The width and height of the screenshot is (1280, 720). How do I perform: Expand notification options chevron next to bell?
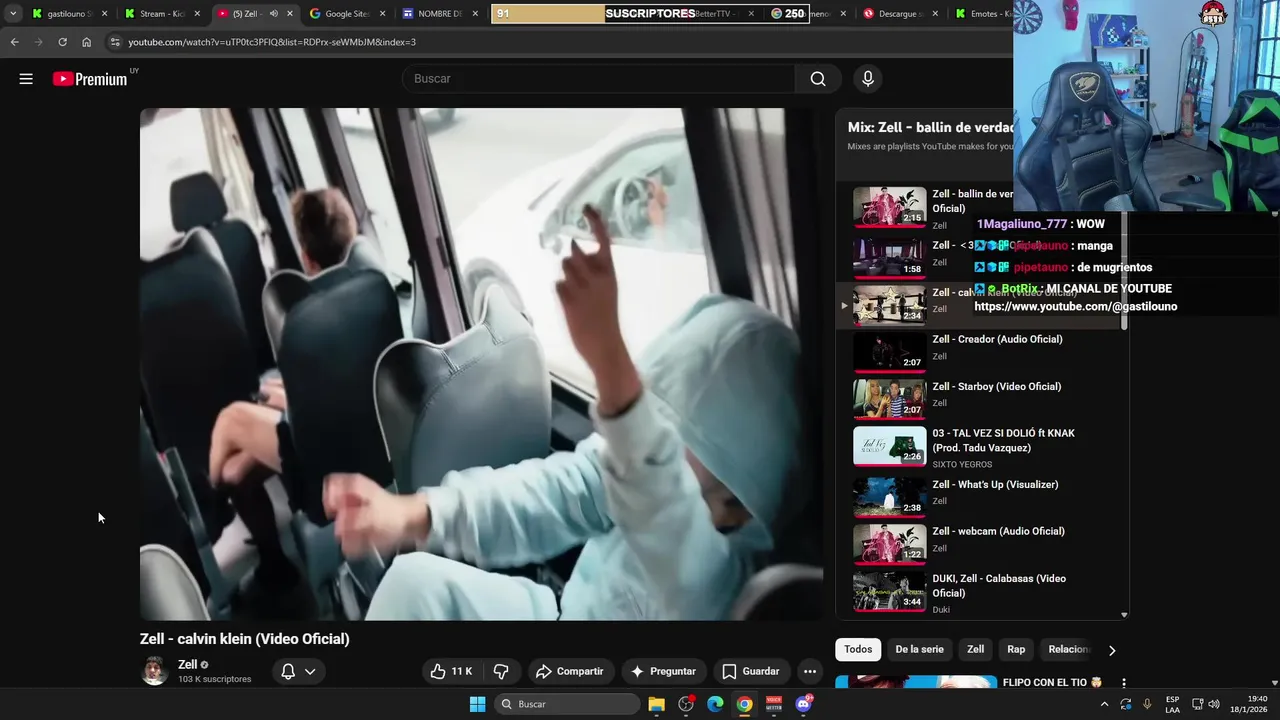[x=310, y=671]
